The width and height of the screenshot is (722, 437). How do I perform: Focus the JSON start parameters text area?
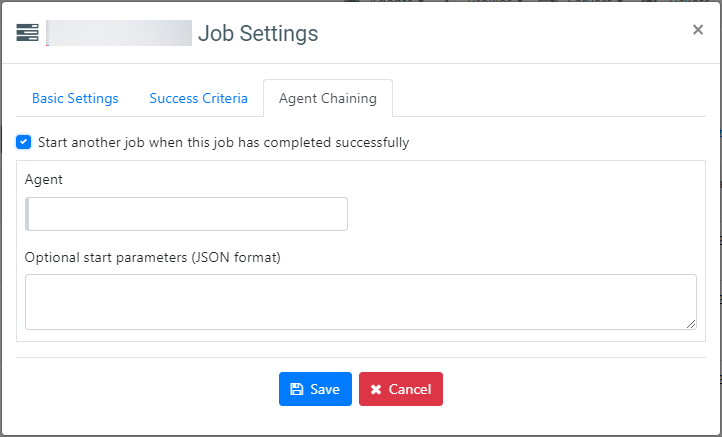(x=361, y=302)
